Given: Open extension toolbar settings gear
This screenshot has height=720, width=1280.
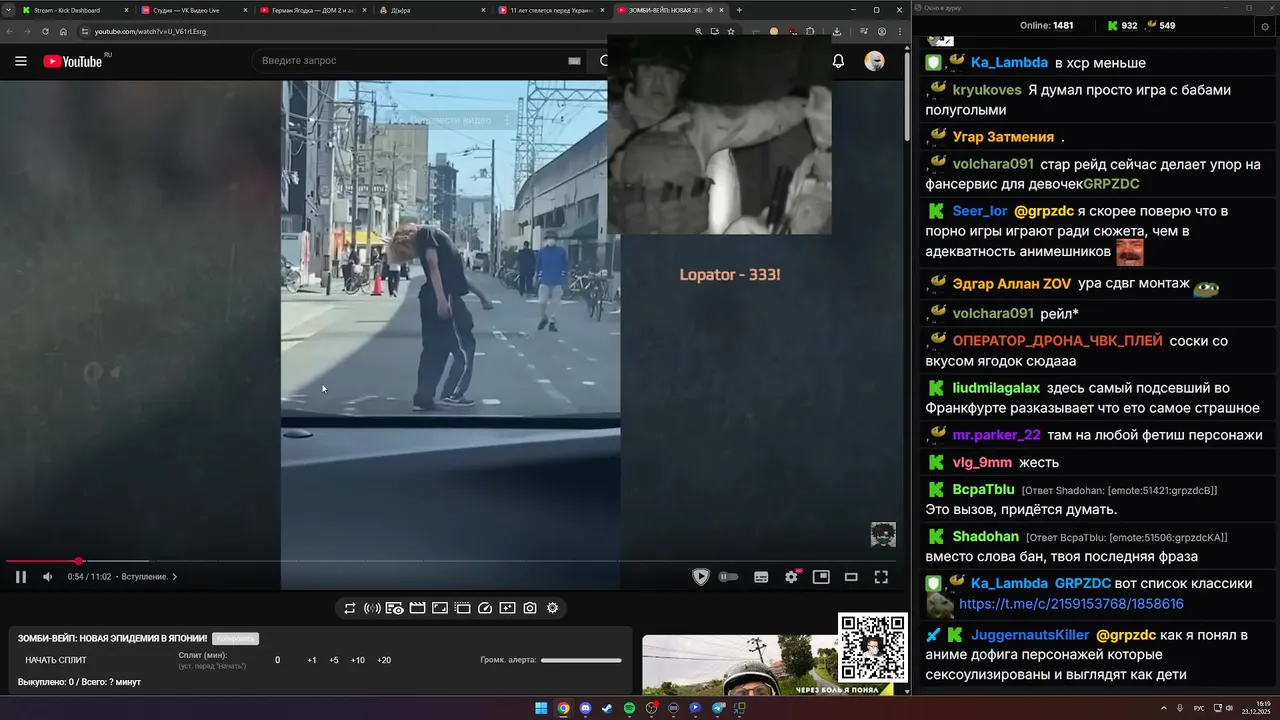Looking at the screenshot, I should pos(552,608).
